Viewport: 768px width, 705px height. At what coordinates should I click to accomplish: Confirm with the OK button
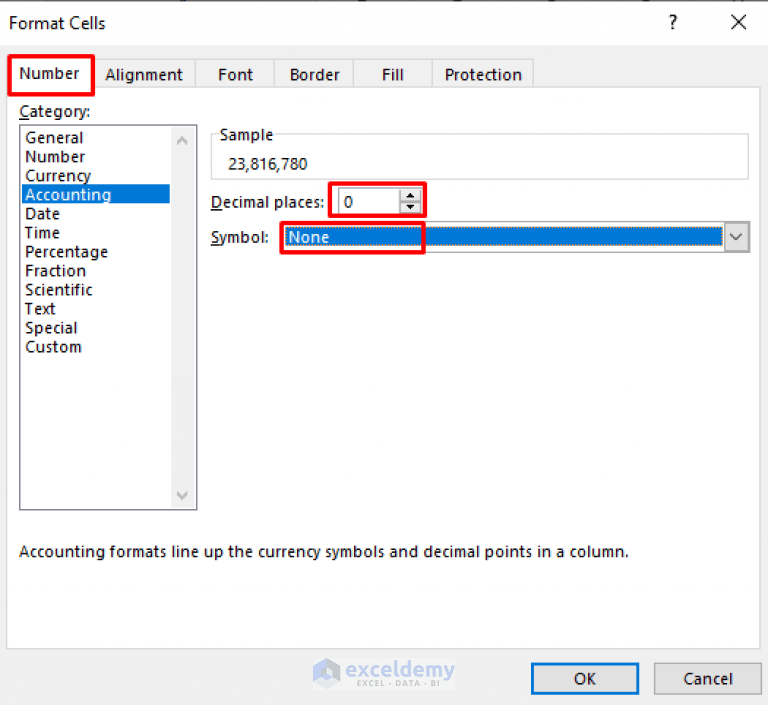pos(585,679)
